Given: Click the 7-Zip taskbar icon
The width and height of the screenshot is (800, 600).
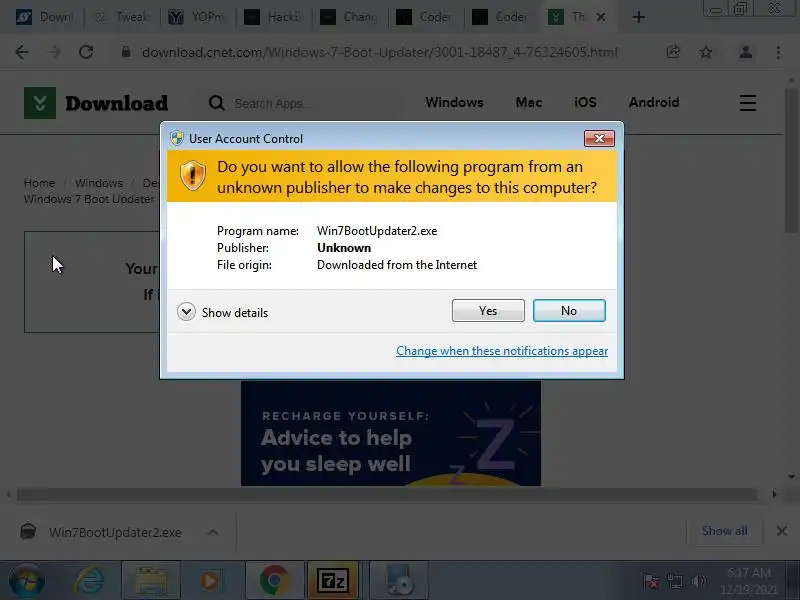Looking at the screenshot, I should (334, 581).
